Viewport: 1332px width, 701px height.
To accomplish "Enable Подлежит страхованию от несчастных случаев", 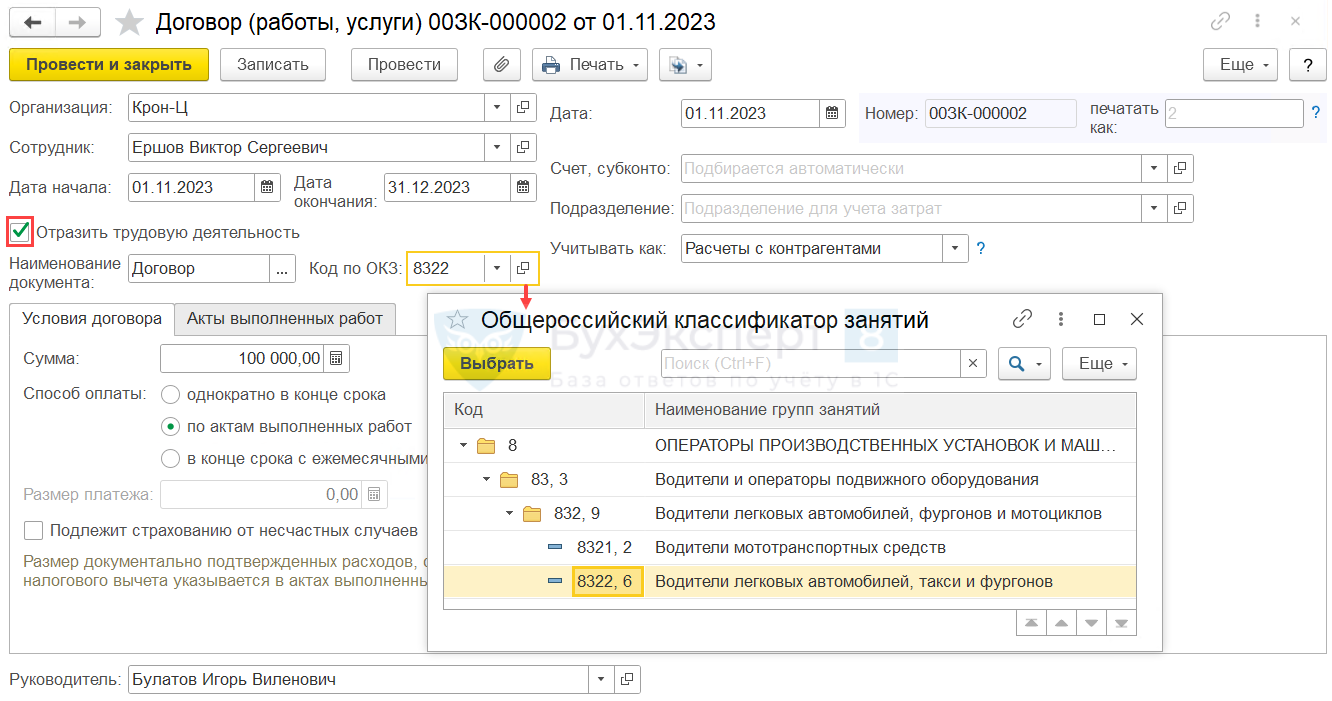I will [34, 530].
